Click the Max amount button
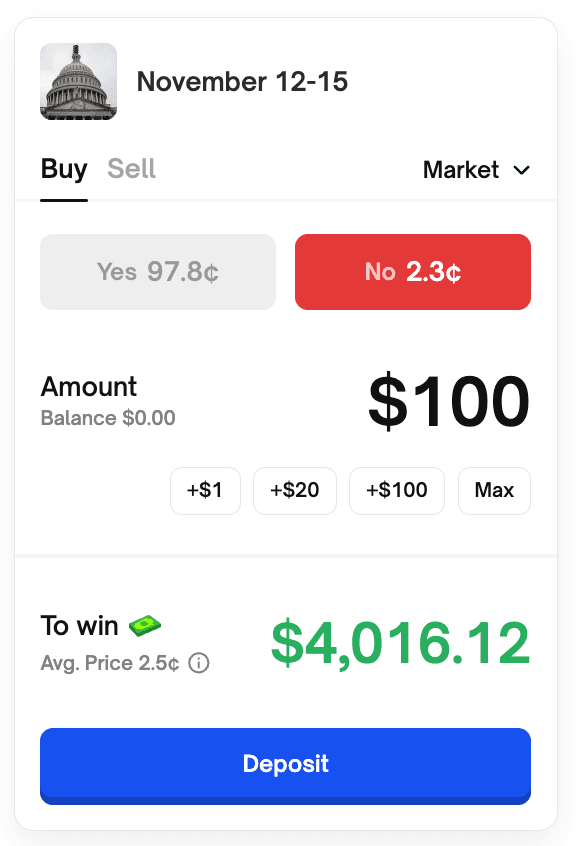This screenshot has height=846, width=576. tap(494, 490)
